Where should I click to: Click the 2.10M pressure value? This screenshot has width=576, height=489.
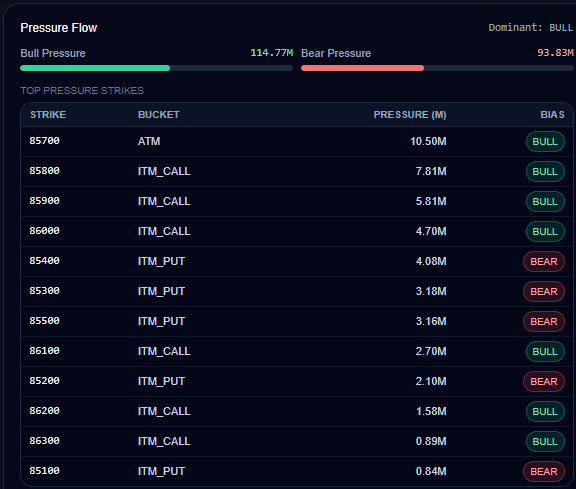tap(431, 381)
